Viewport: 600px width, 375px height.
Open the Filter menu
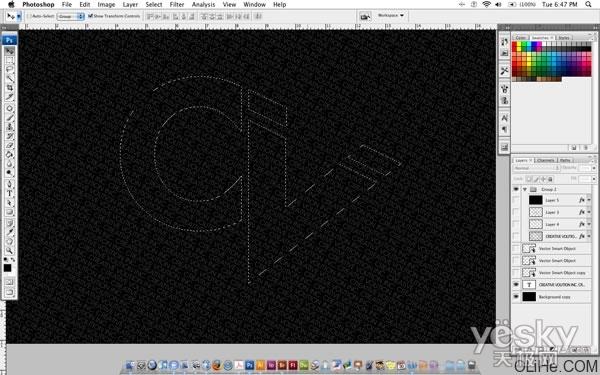pos(177,5)
